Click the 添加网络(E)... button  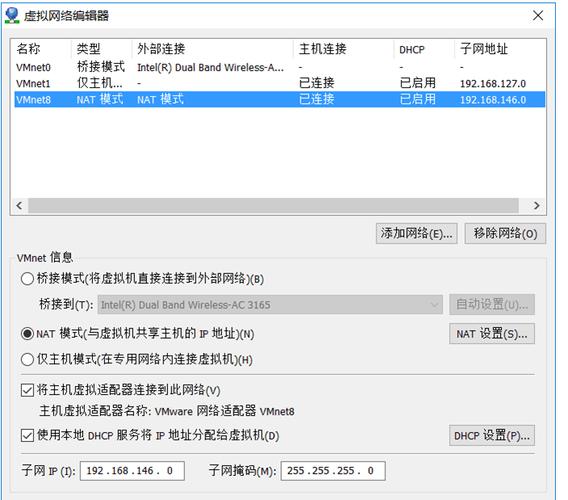[x=416, y=233]
